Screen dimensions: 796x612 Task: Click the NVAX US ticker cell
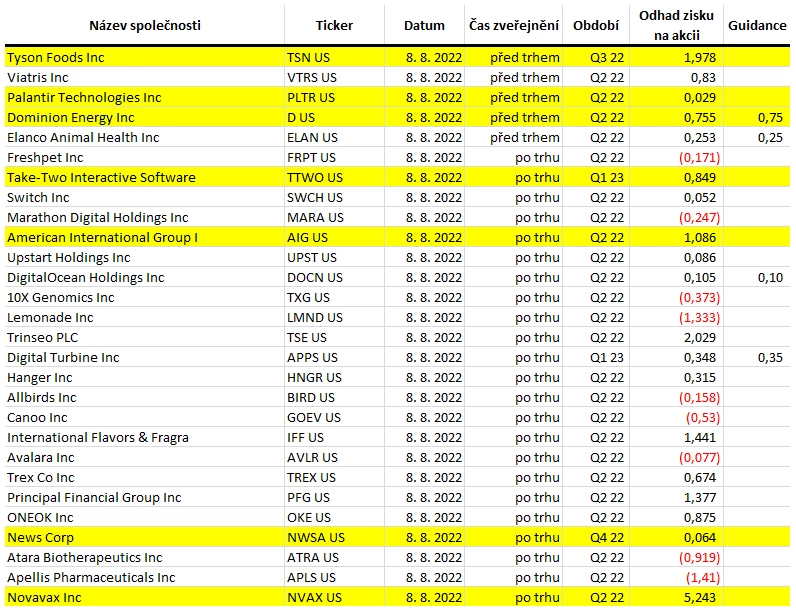334,597
